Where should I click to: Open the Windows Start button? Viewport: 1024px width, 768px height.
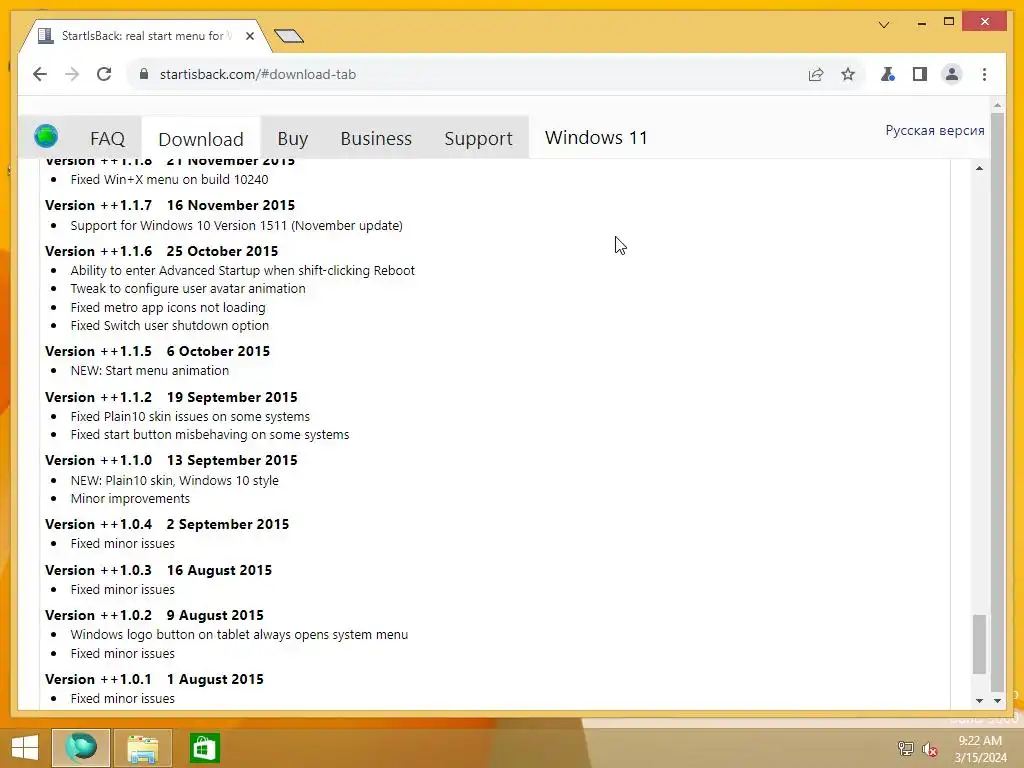coord(25,748)
